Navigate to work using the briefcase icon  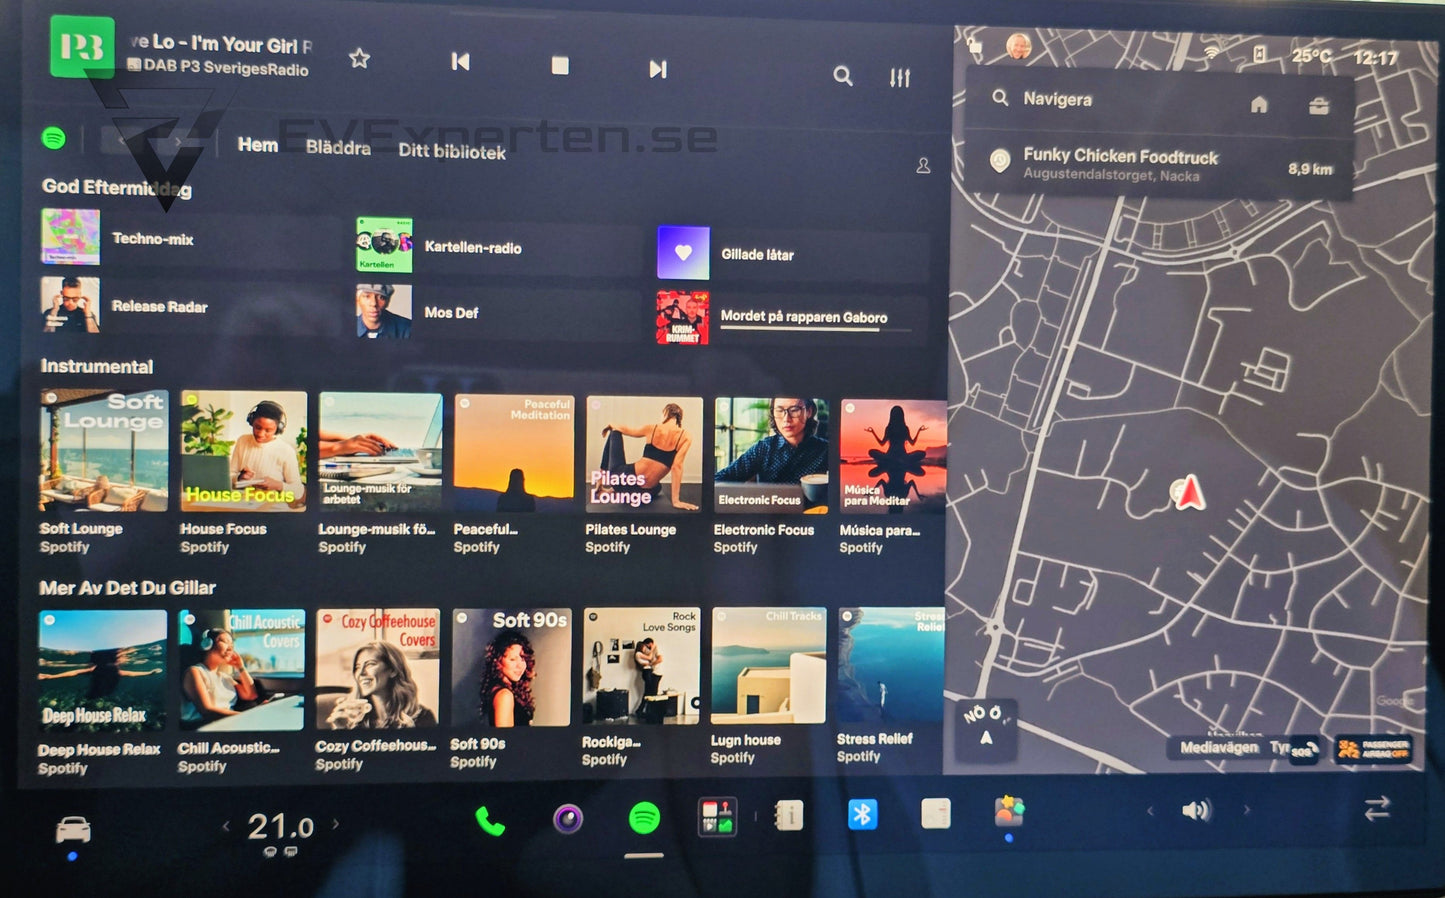click(1319, 106)
